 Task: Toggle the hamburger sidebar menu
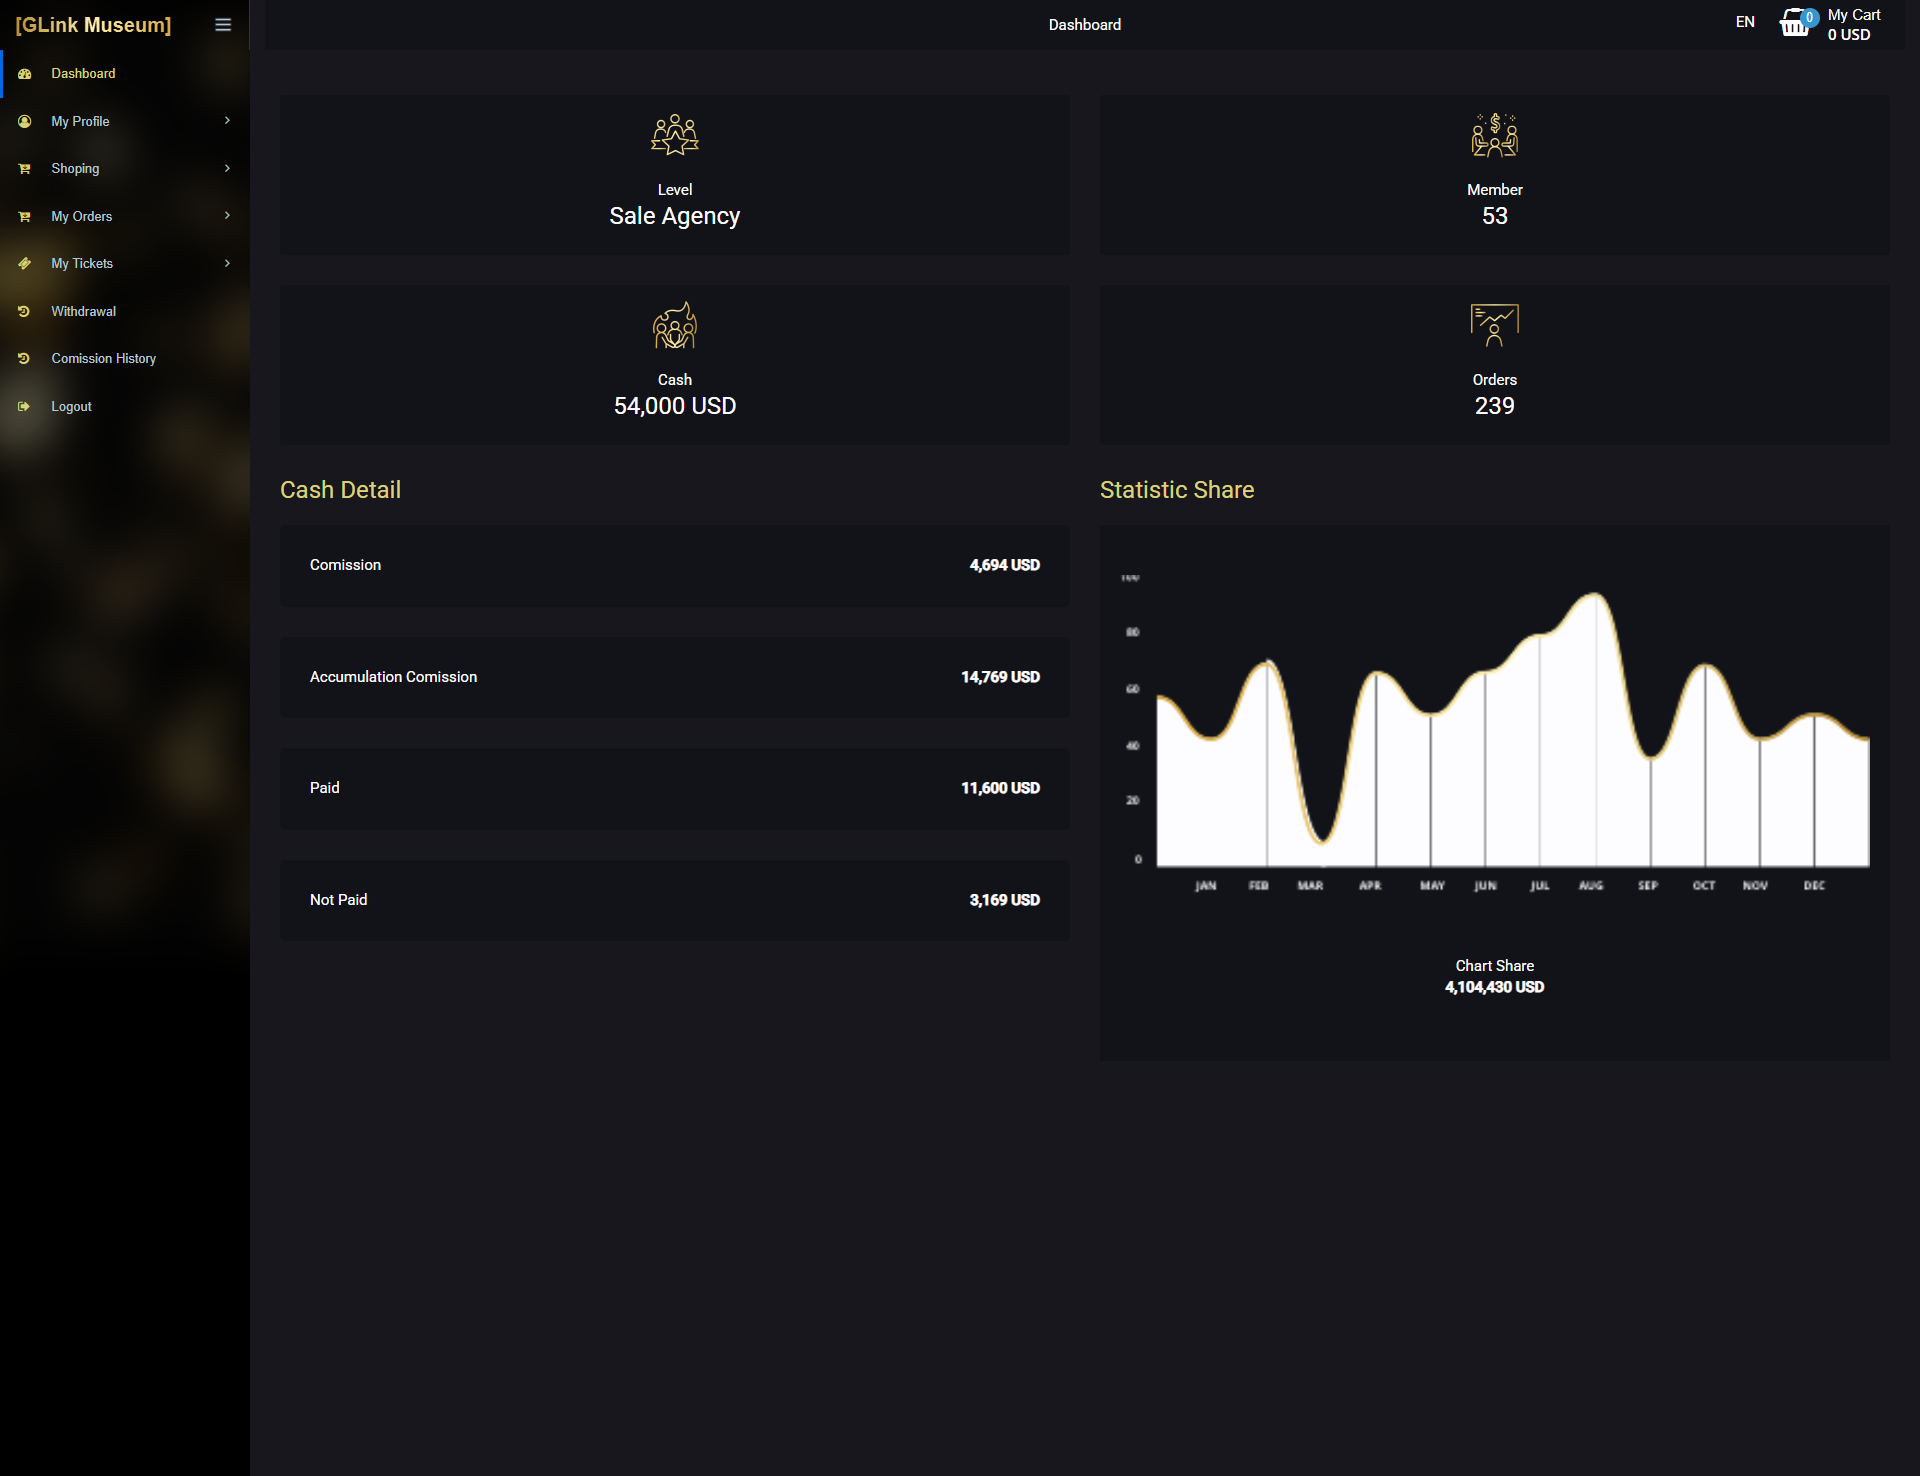point(223,25)
